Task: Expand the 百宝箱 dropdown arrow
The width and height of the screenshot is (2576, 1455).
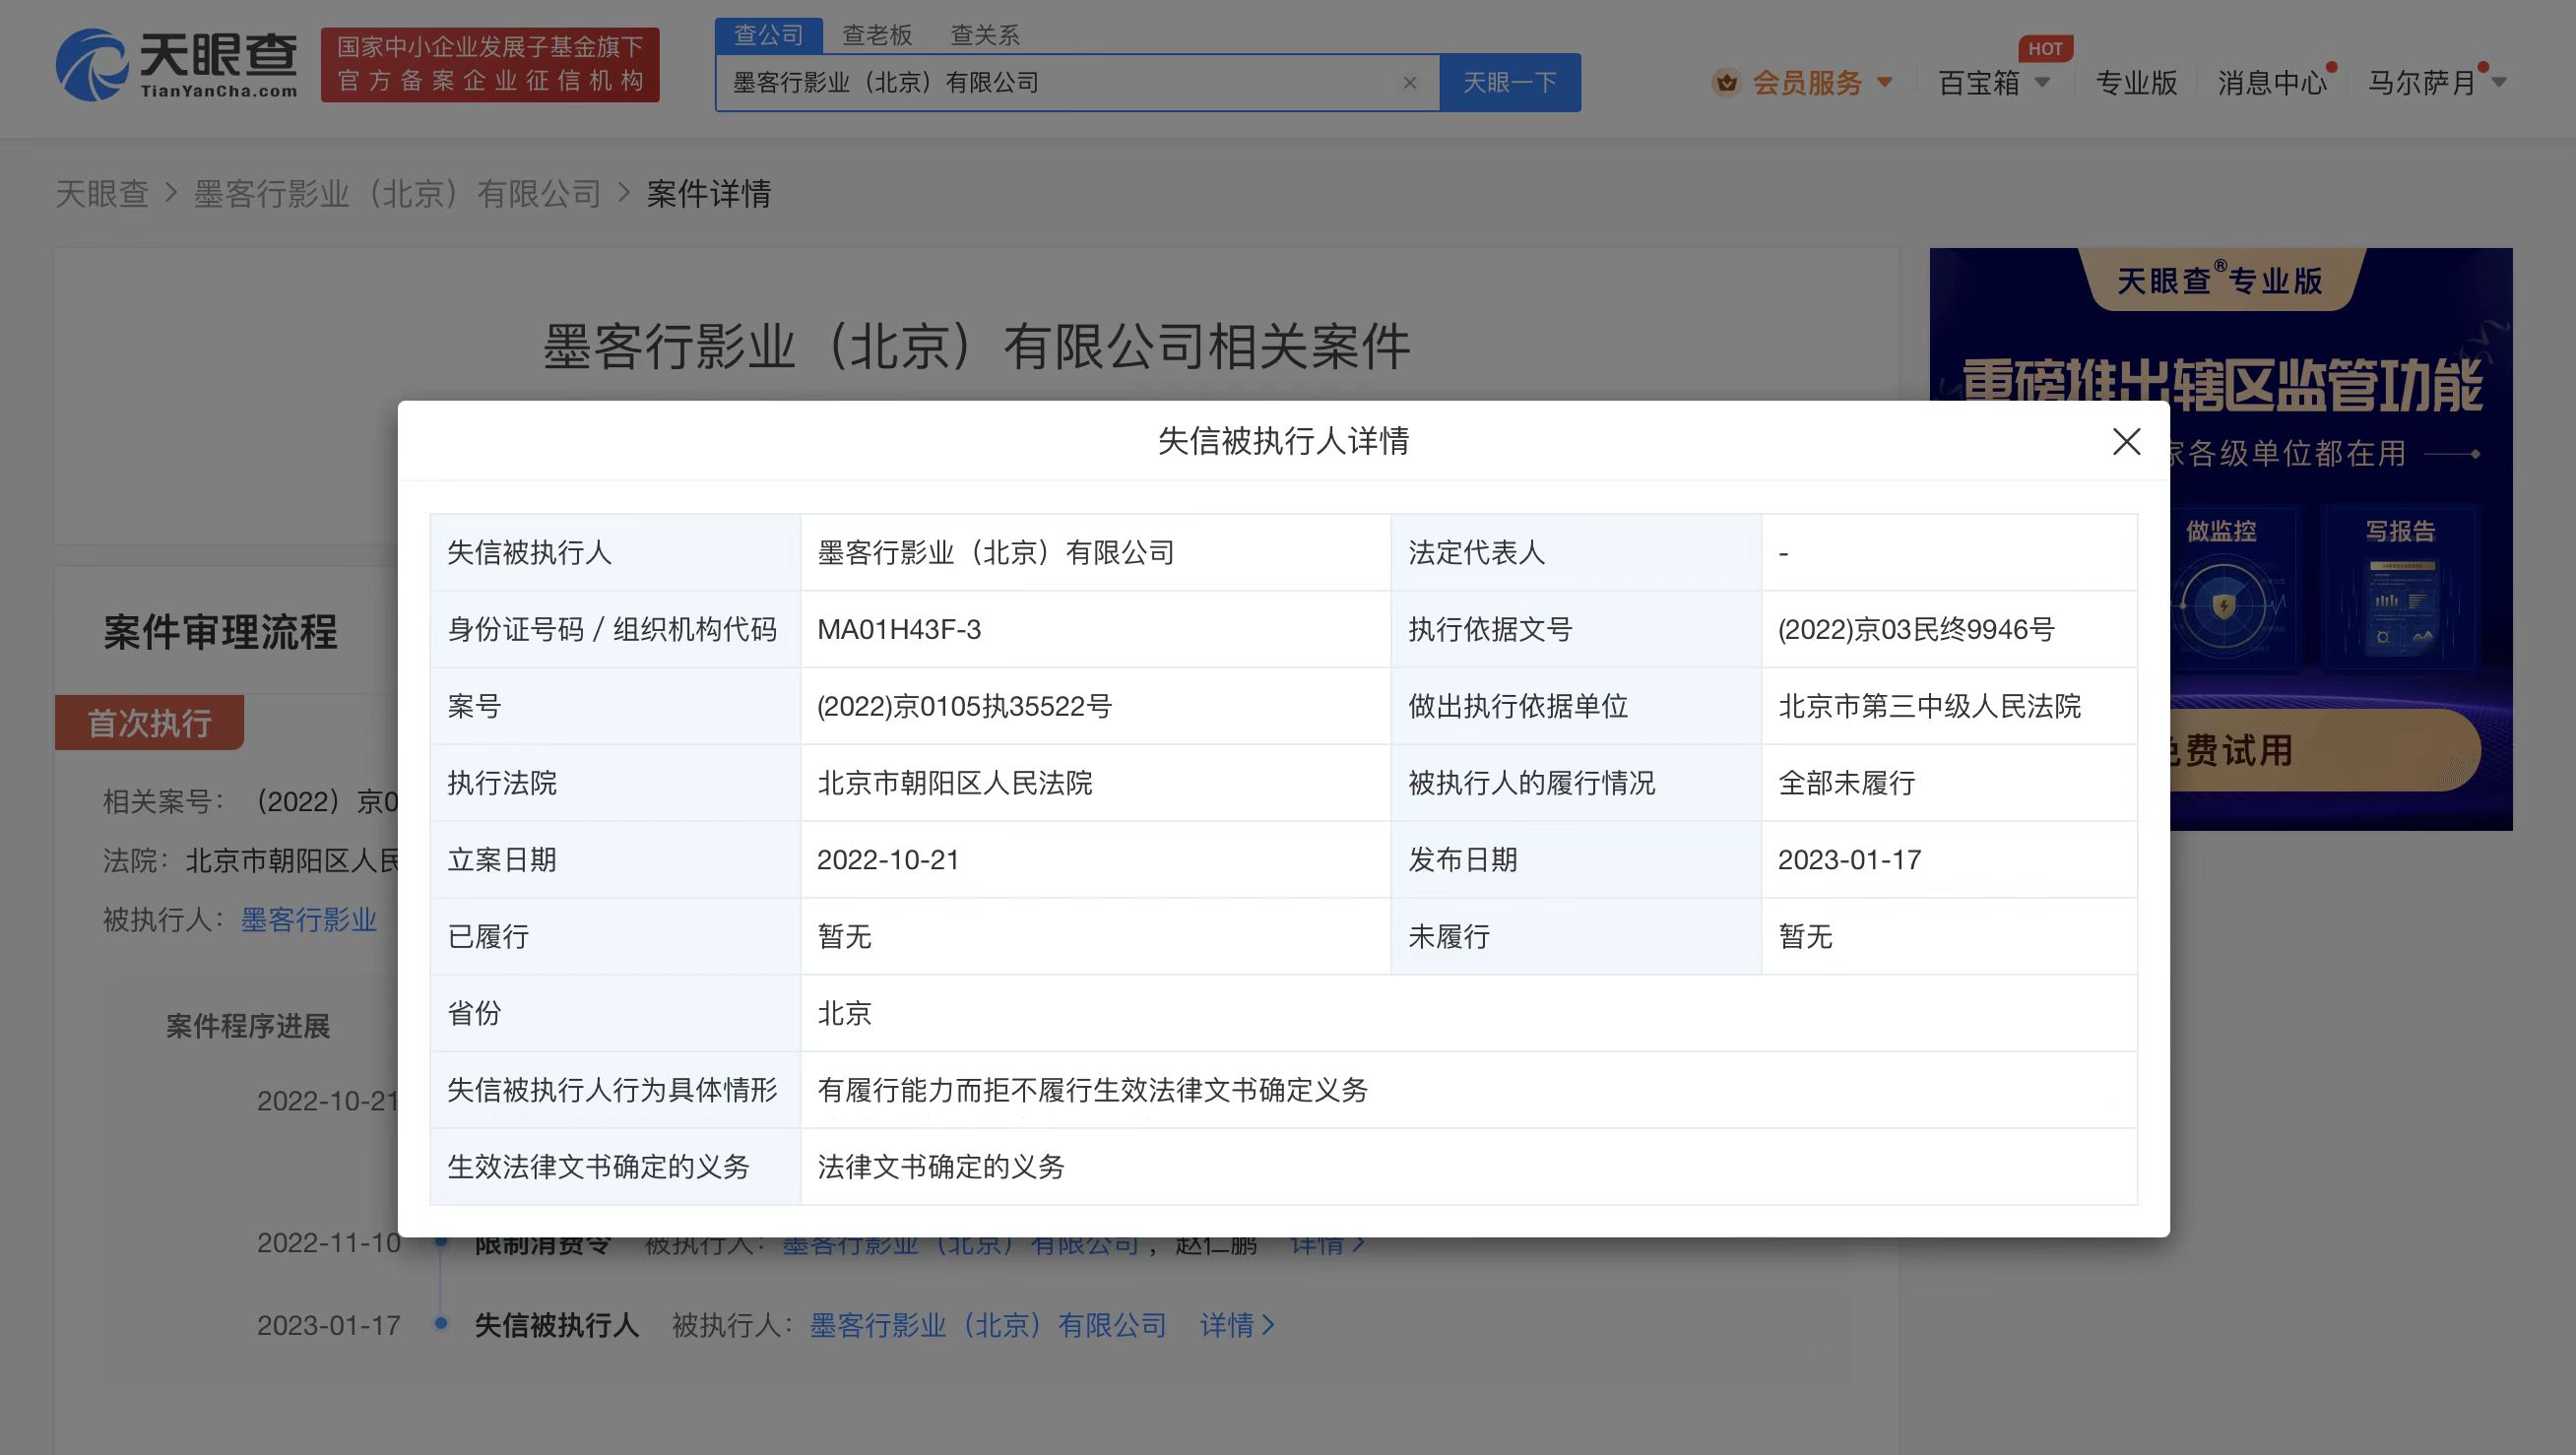Action: click(2043, 82)
